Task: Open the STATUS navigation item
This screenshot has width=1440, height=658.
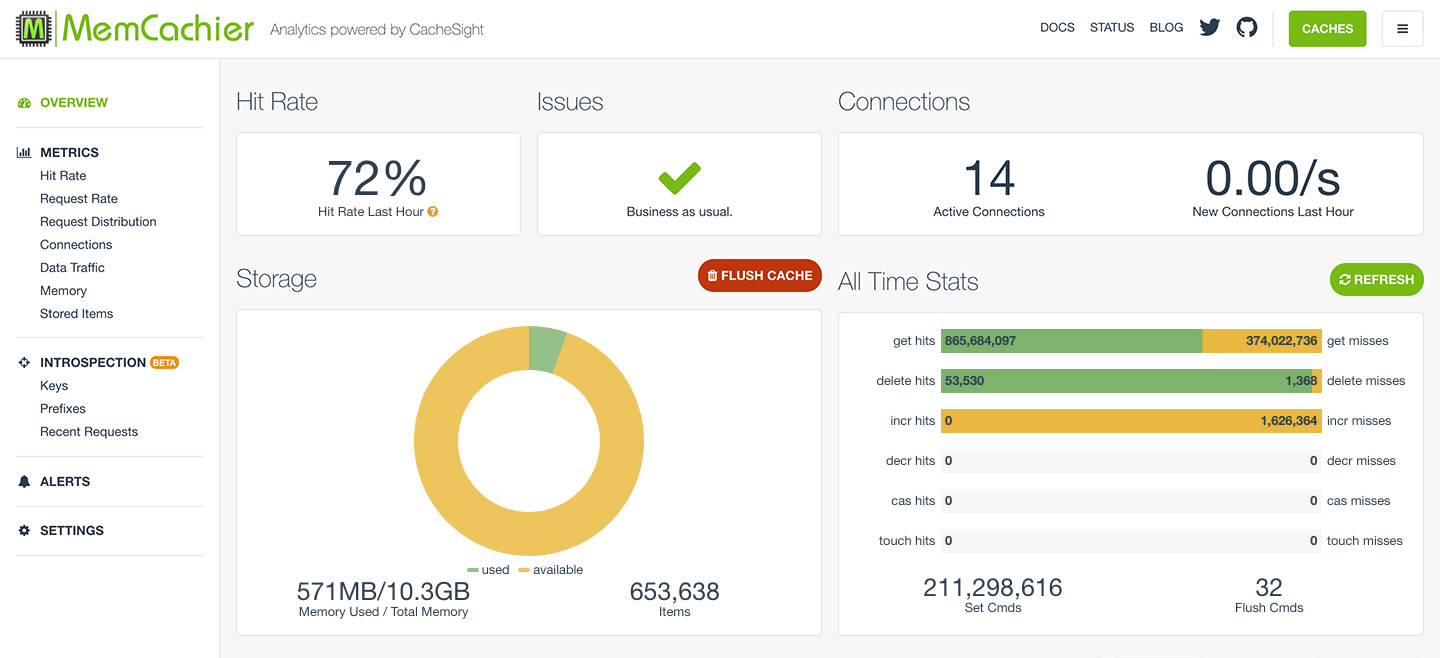Action: pyautogui.click(x=1112, y=27)
